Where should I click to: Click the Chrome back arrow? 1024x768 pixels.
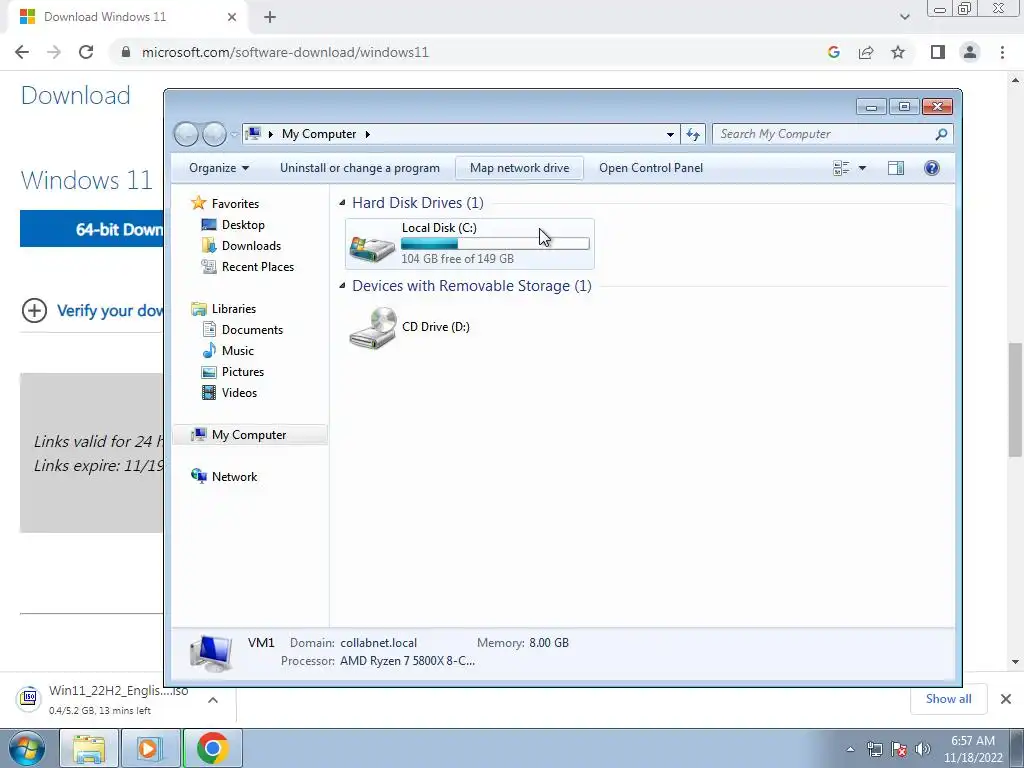[x=22, y=52]
